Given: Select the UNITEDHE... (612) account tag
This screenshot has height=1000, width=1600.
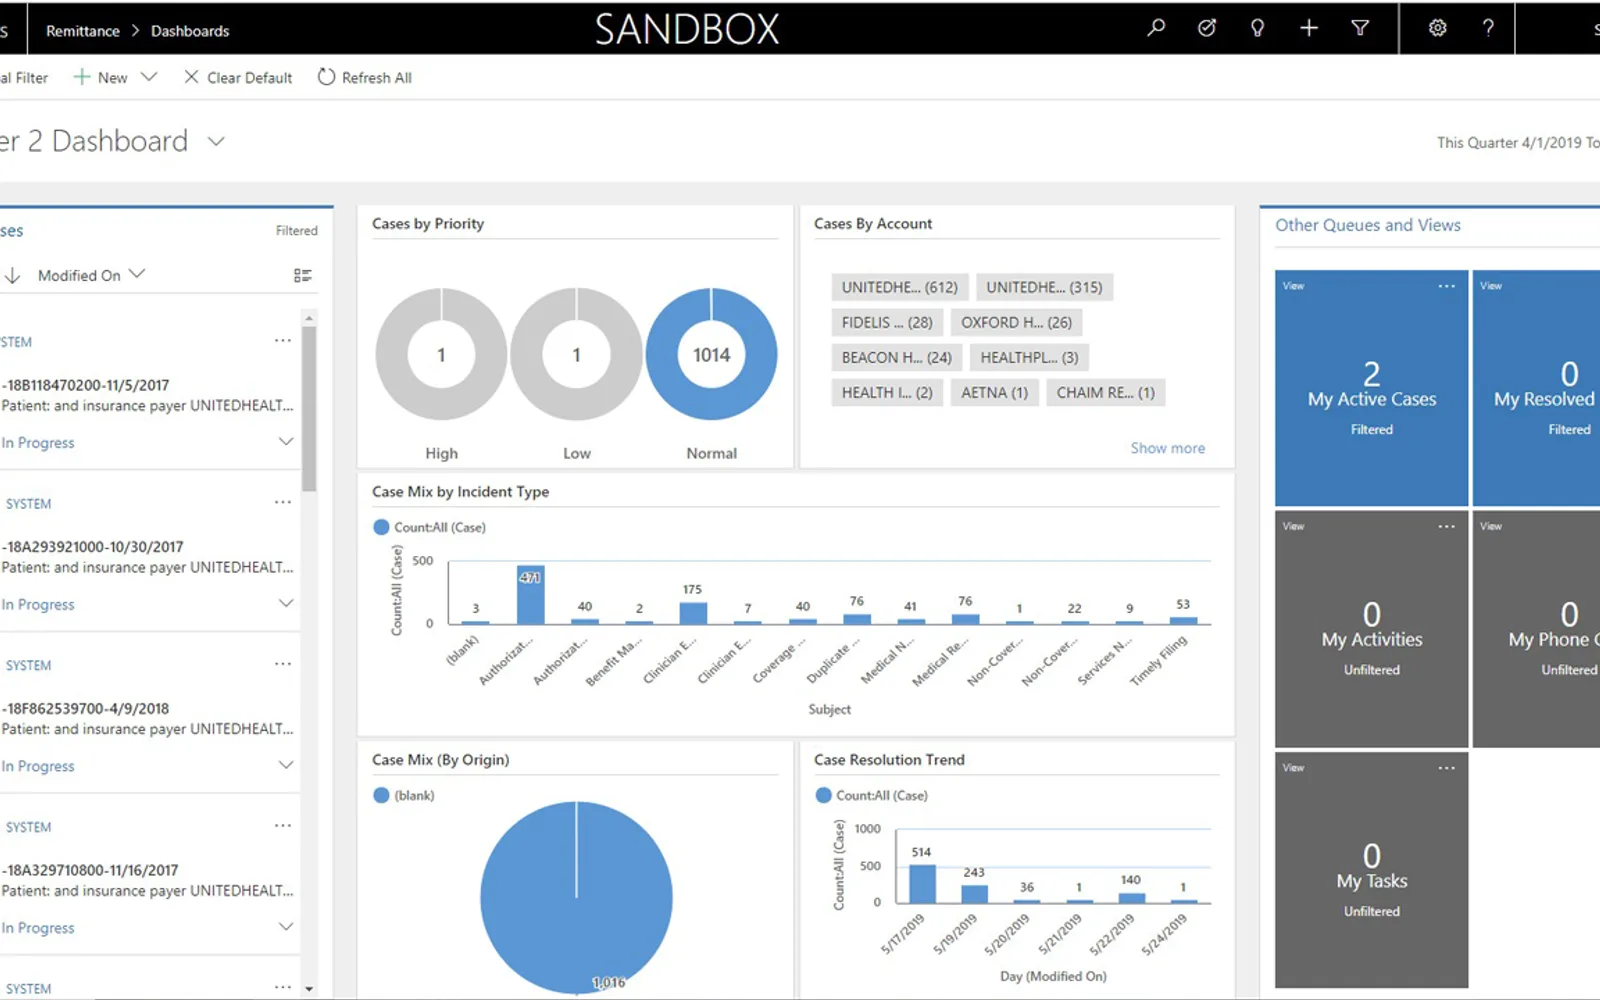Looking at the screenshot, I should (x=899, y=287).
